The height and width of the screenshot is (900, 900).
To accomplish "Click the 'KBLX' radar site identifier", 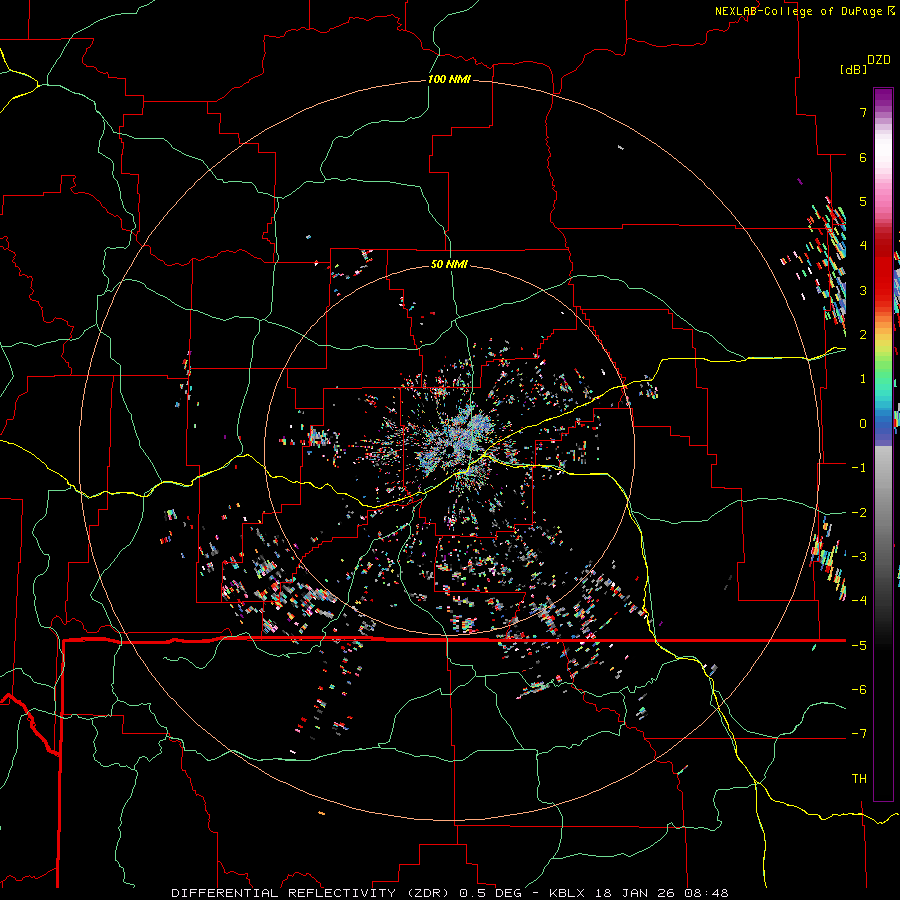I will pyautogui.click(x=567, y=893).
